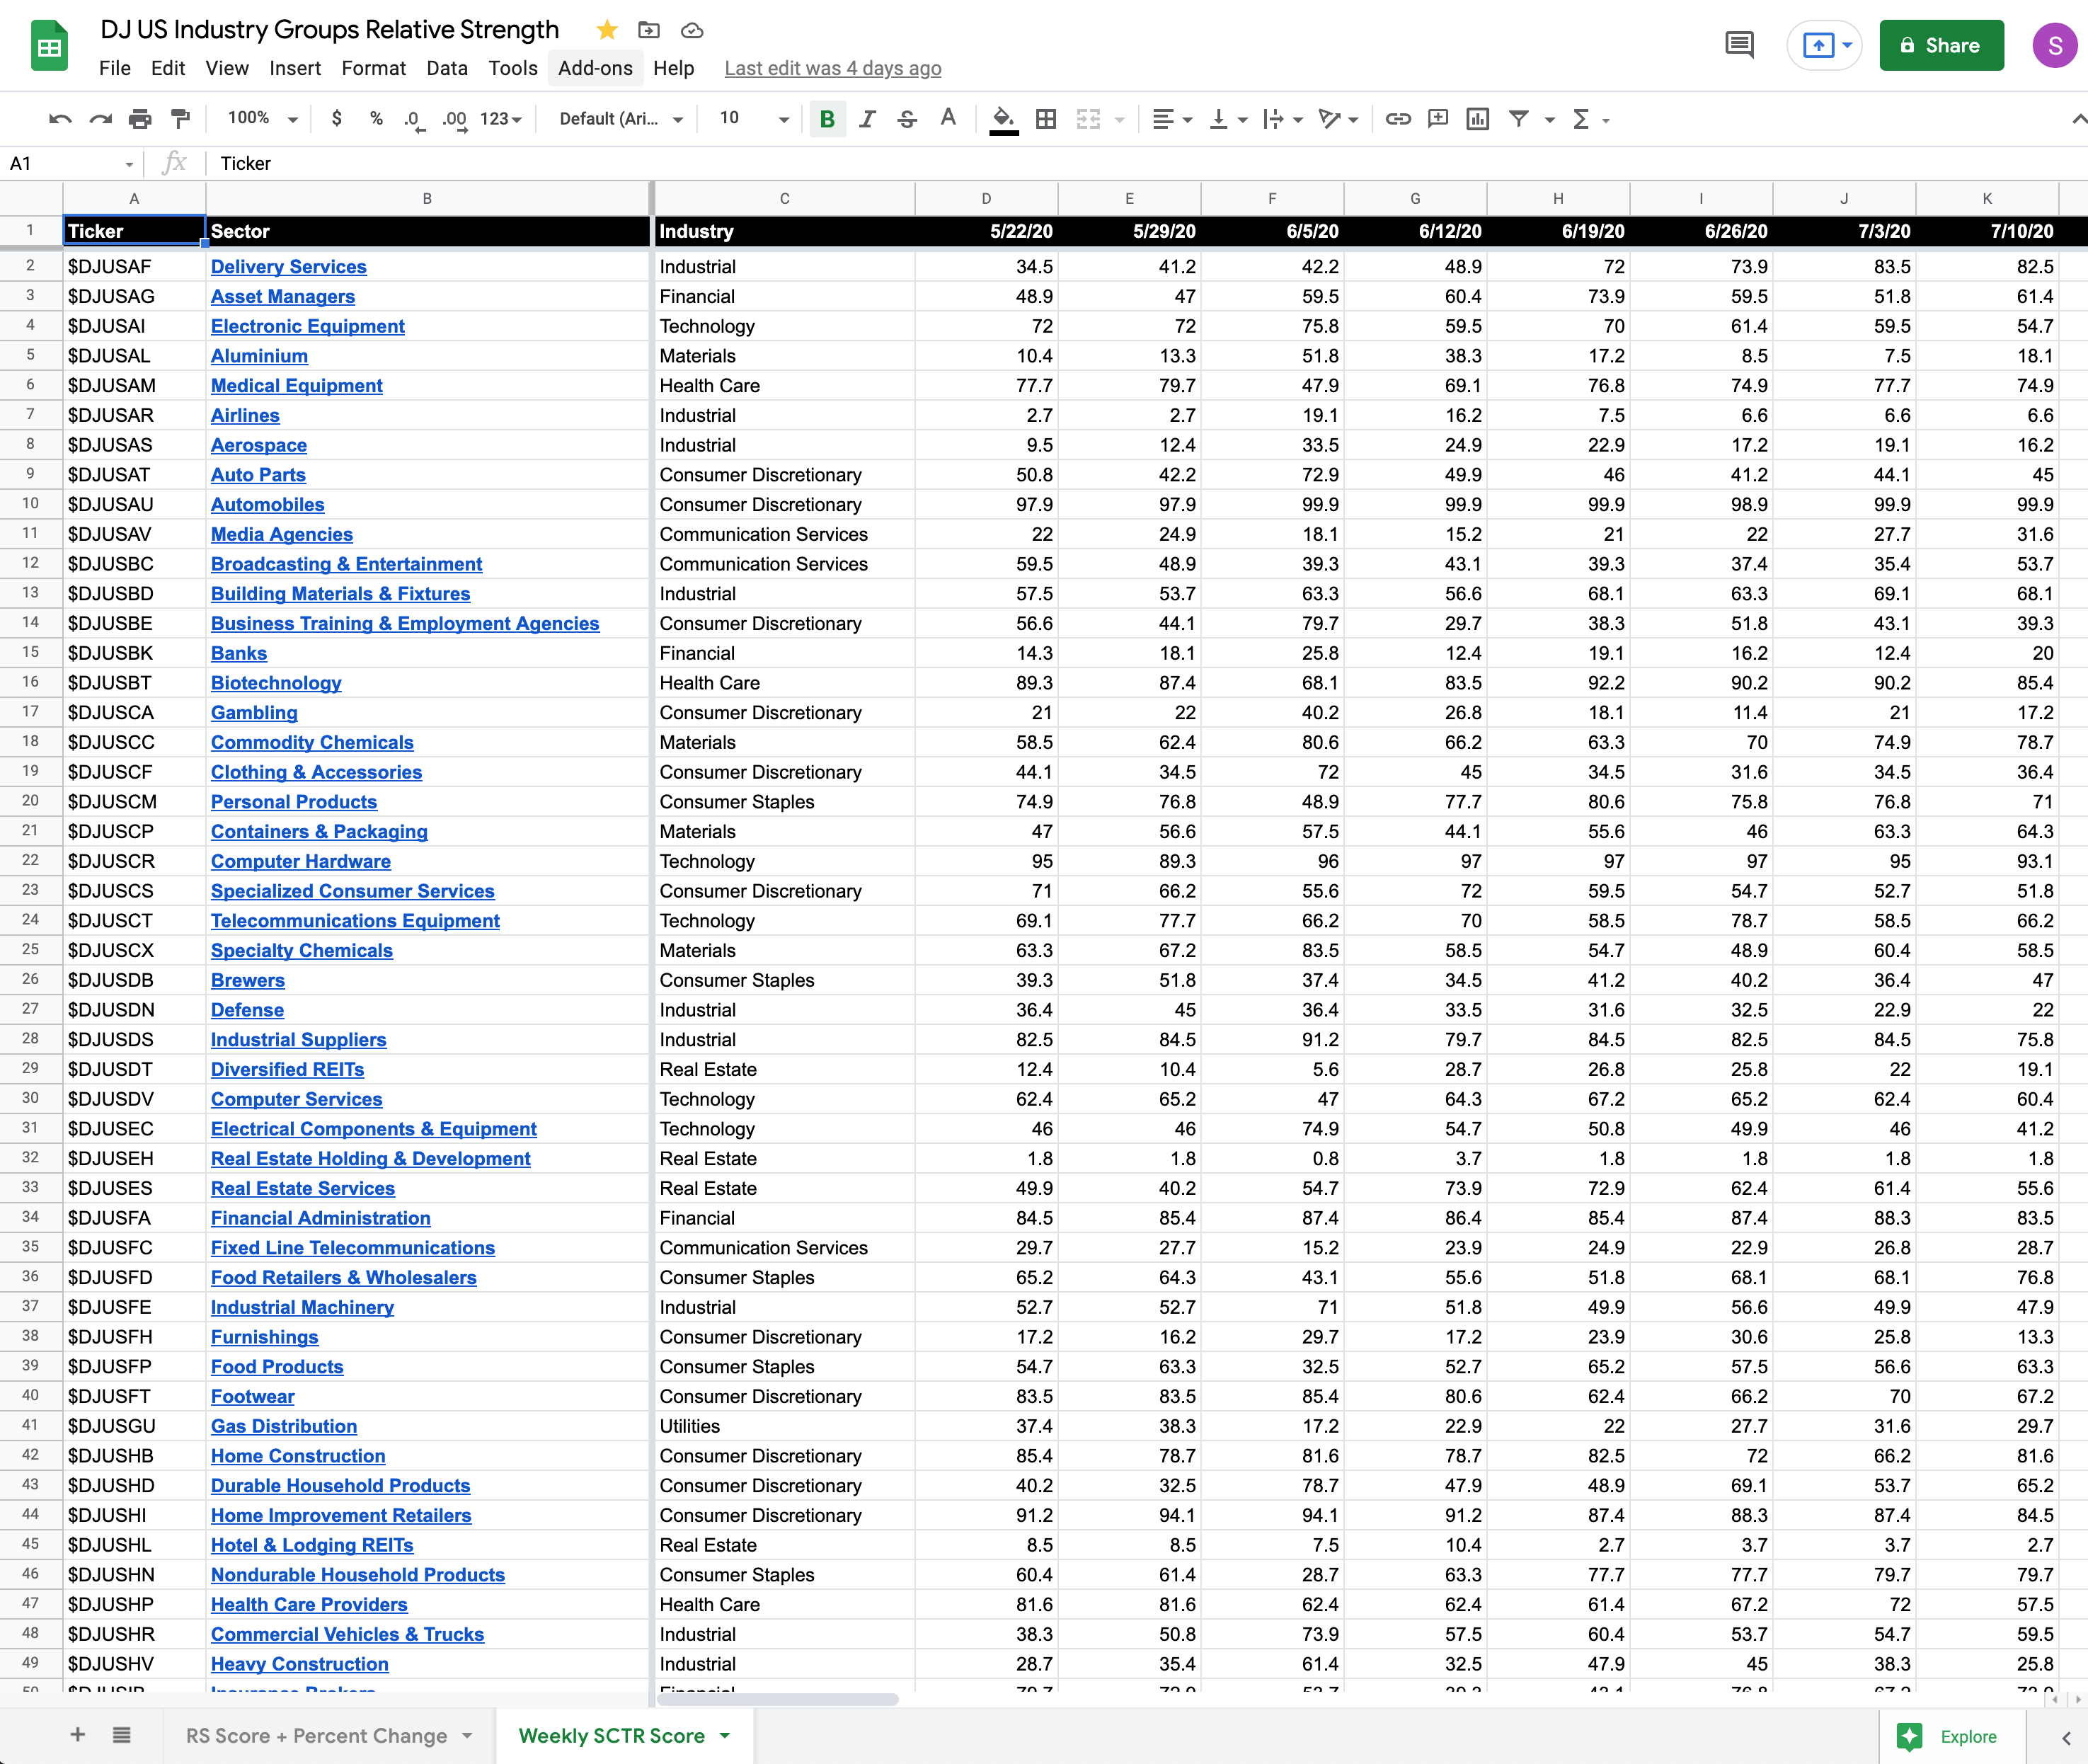The width and height of the screenshot is (2088, 1764).
Task: Click the undo icon in toolbar
Action: pyautogui.click(x=60, y=119)
